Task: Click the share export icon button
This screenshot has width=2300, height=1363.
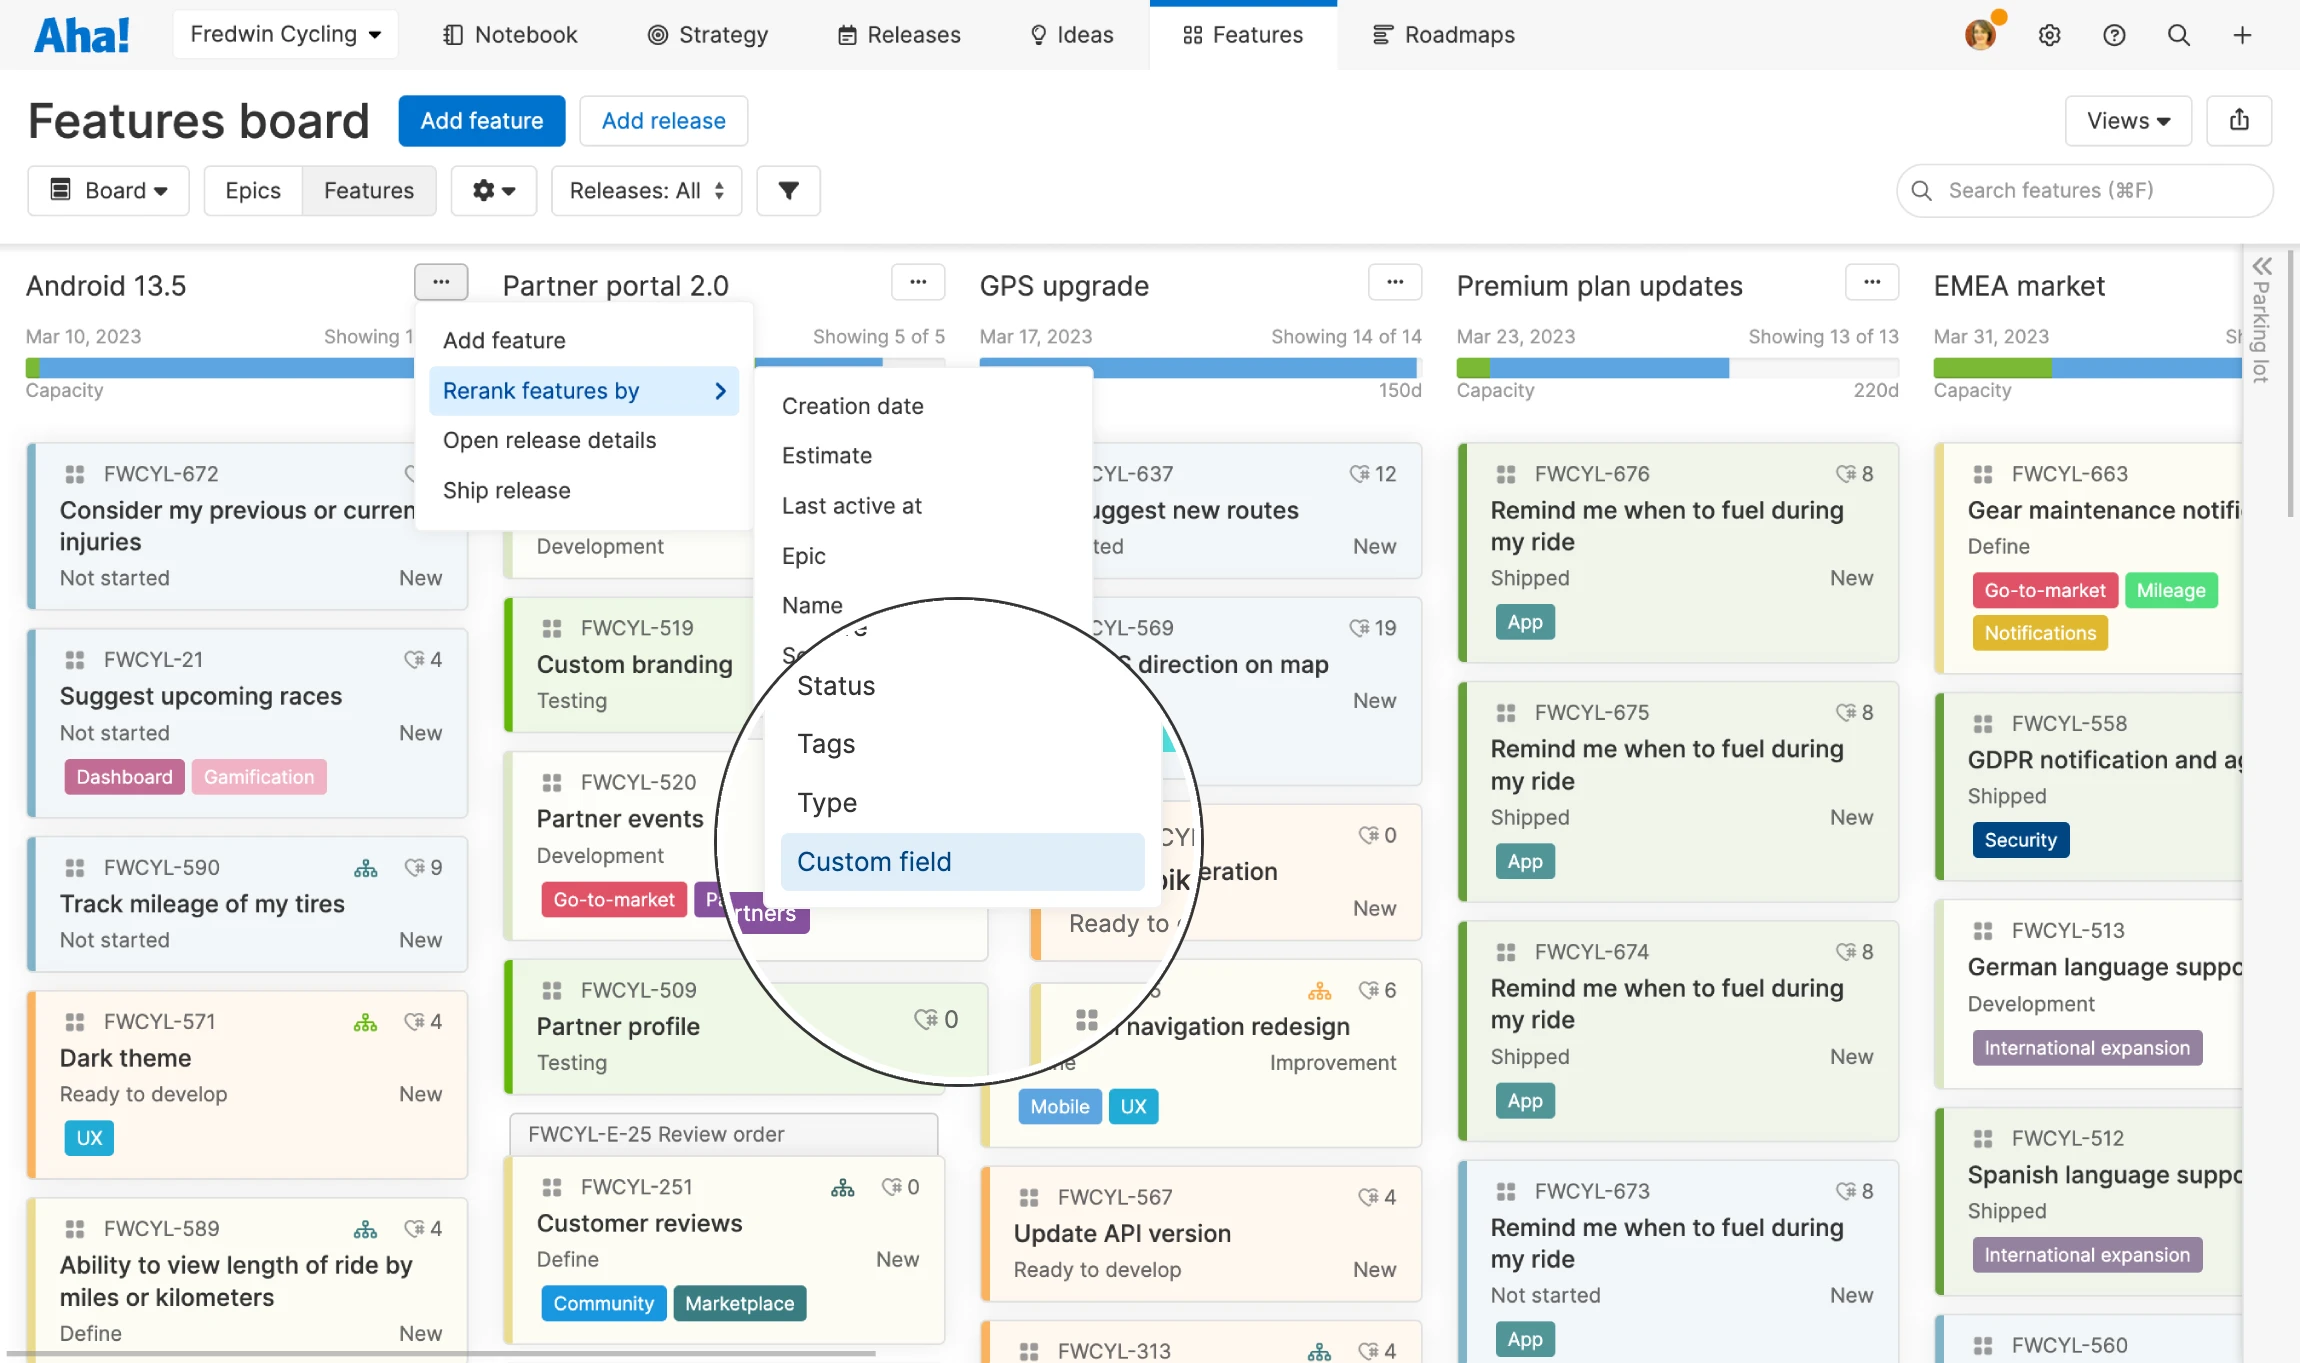Action: pyautogui.click(x=2239, y=121)
